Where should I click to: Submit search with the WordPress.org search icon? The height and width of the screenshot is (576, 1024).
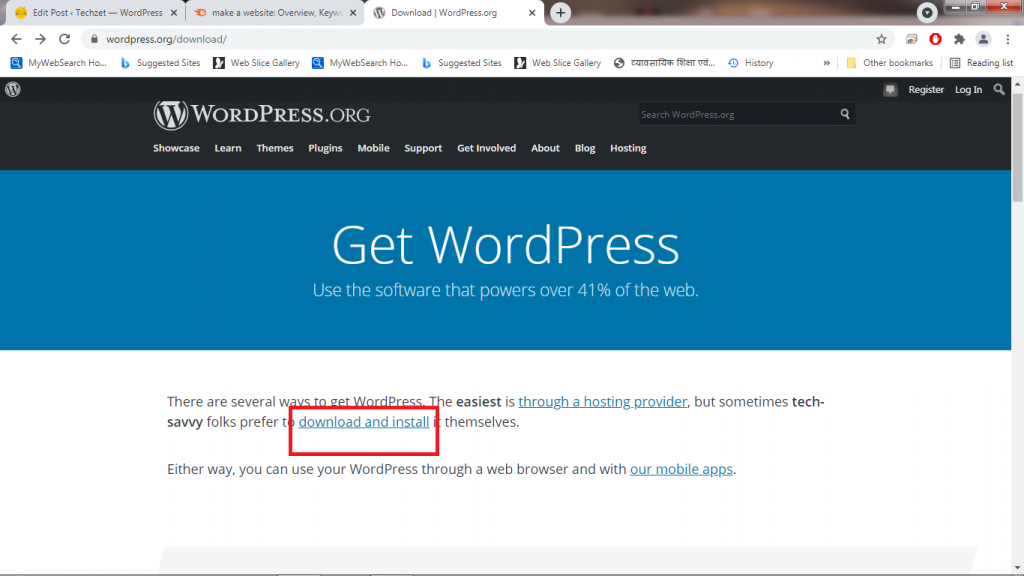845,114
